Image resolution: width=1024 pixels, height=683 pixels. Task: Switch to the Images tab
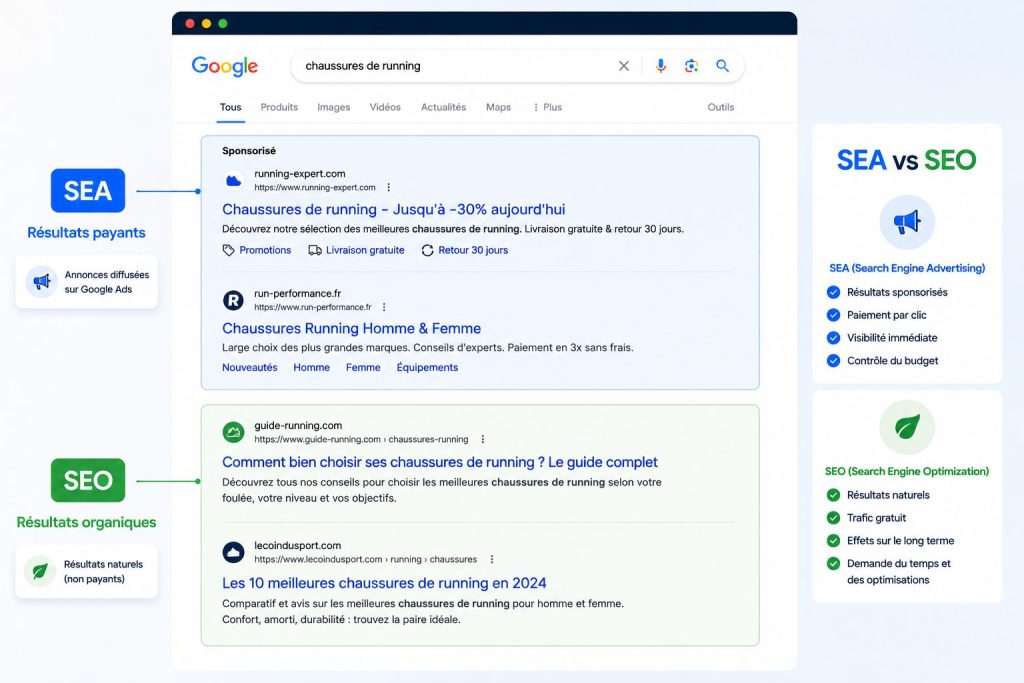tap(334, 107)
